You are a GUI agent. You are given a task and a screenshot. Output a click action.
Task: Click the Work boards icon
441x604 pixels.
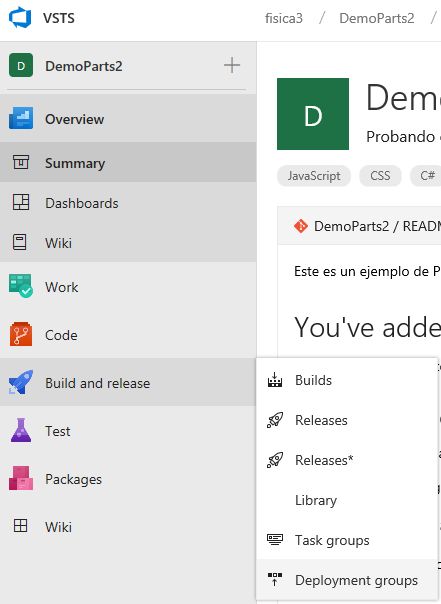pyautogui.click(x=21, y=286)
